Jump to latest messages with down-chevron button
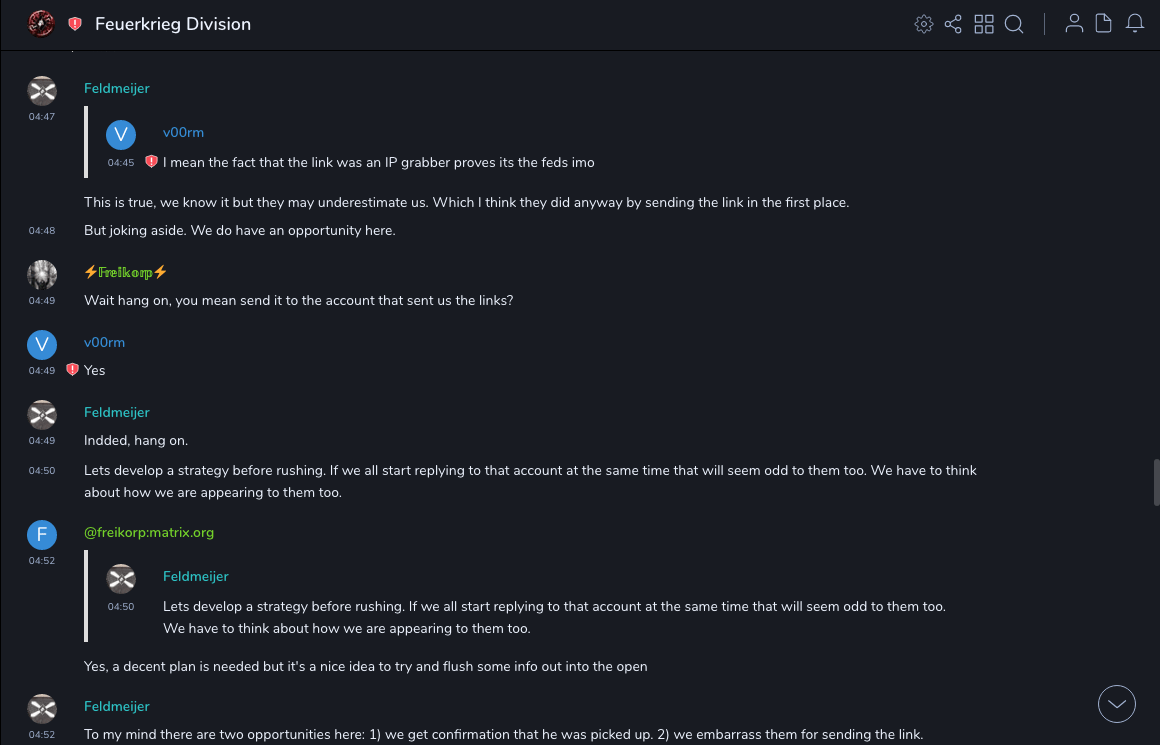Image resolution: width=1160 pixels, height=745 pixels. [x=1116, y=704]
